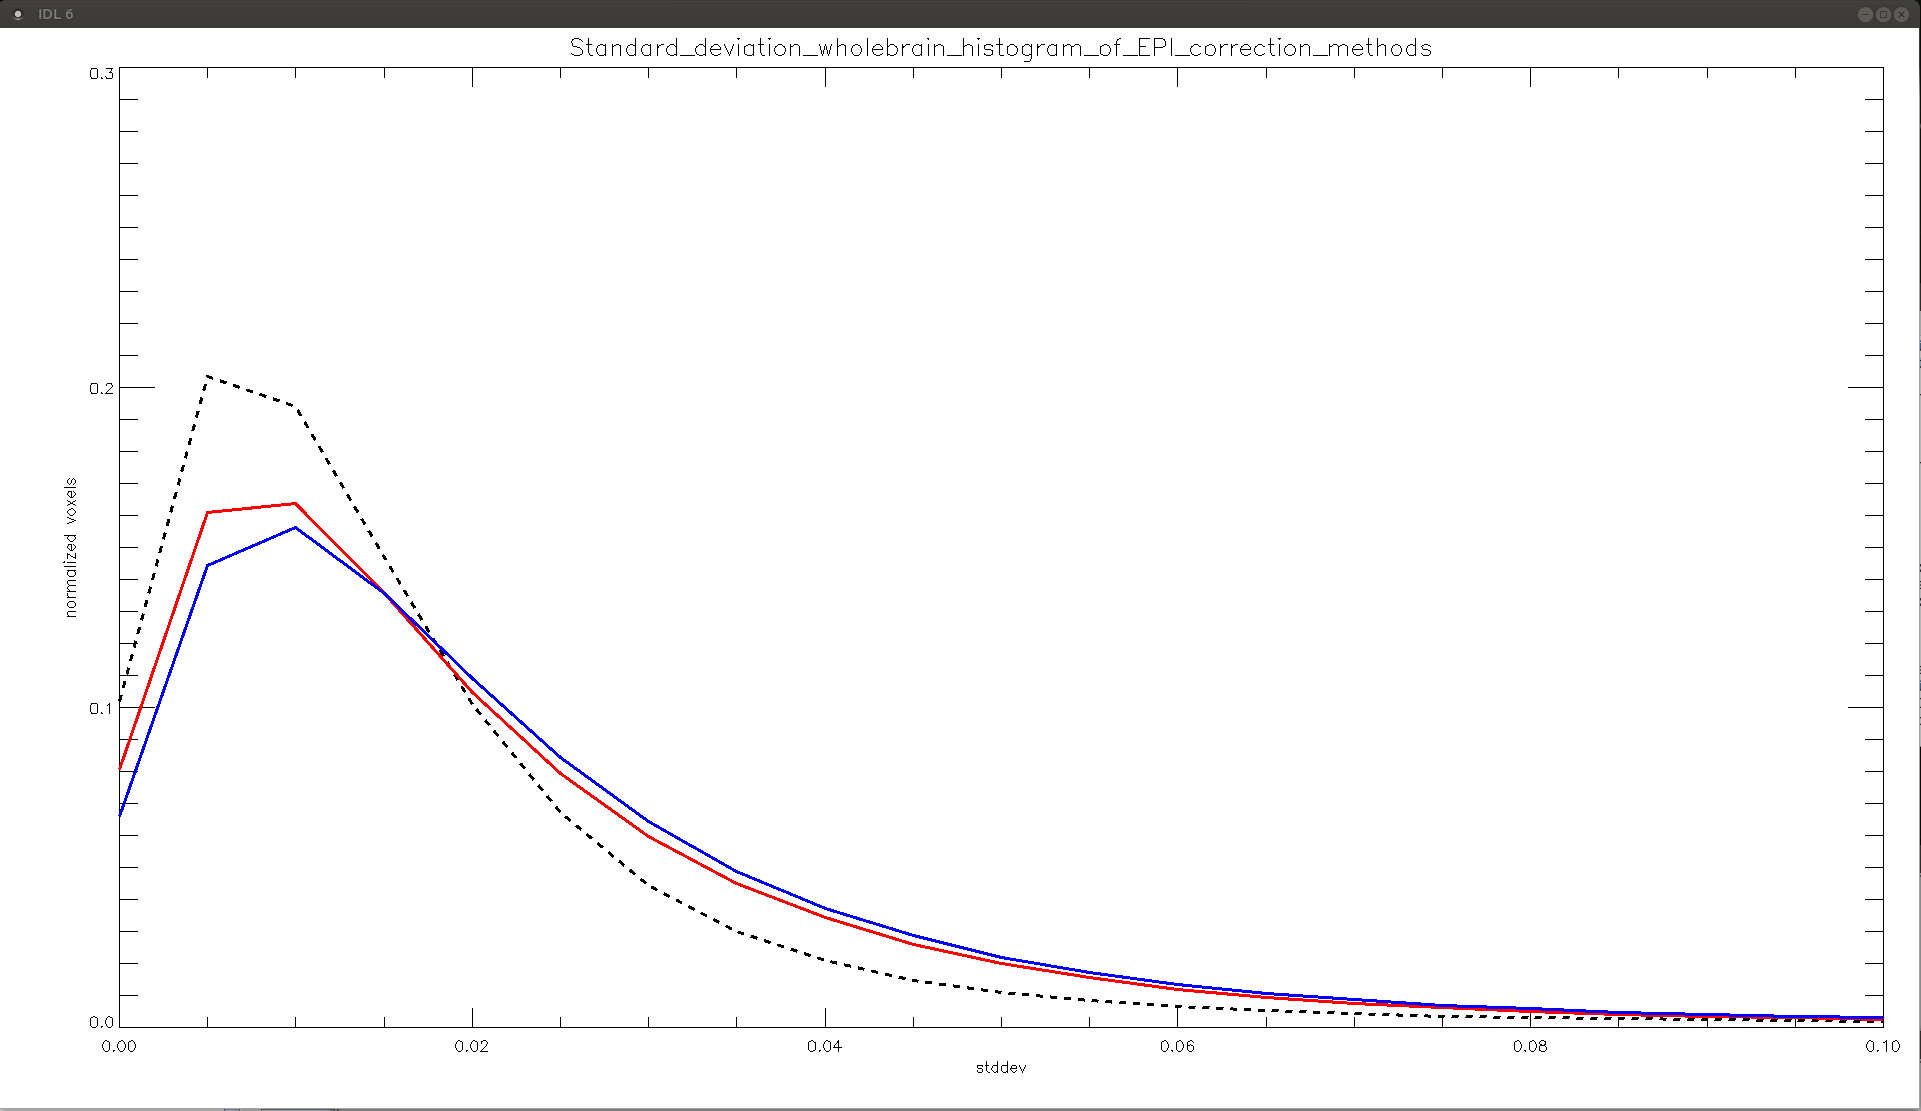Click the IDL 6 title bar text
Viewport: 1921px width, 1111px height.
[55, 14]
